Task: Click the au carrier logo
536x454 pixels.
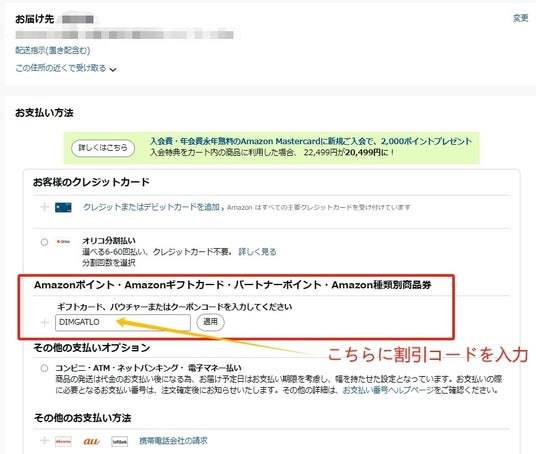Action: coord(91,441)
